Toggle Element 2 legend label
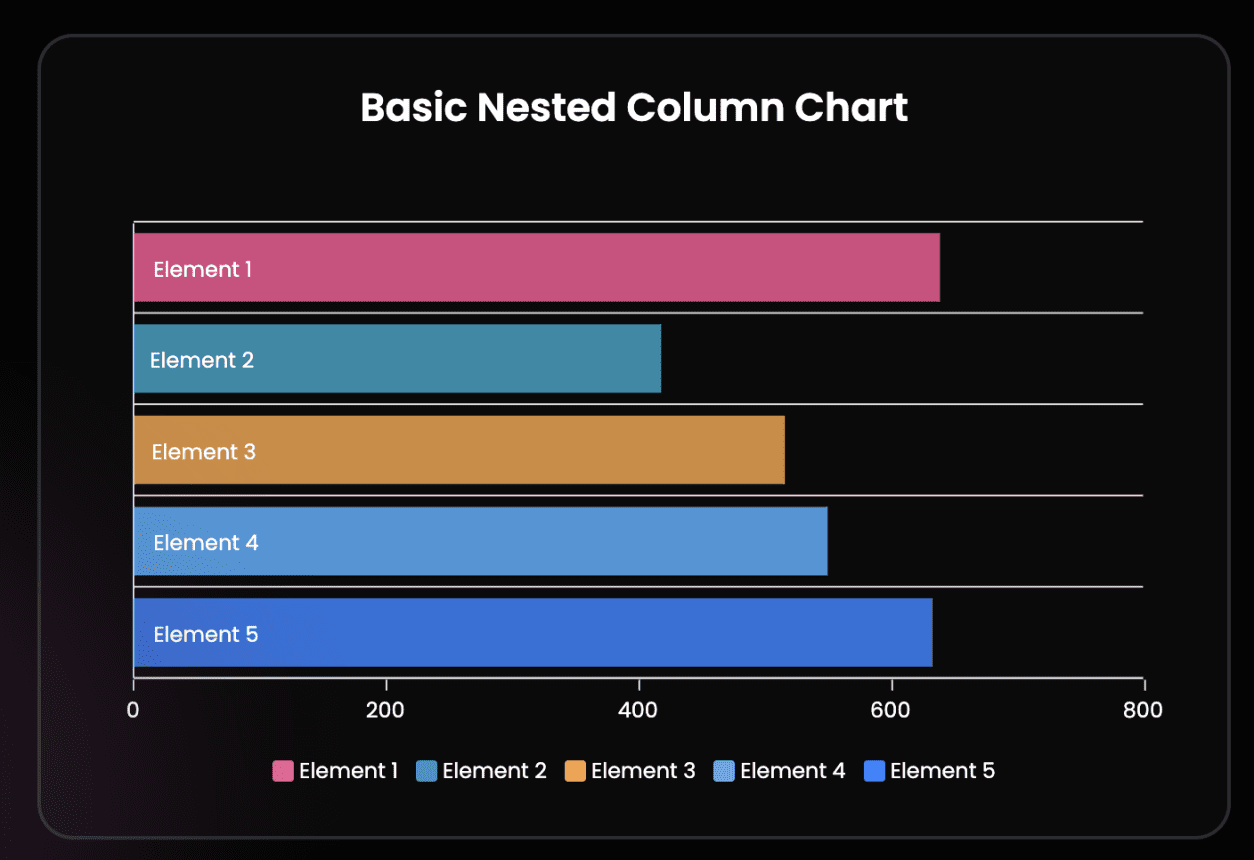Screen dimensions: 1254x860 pyautogui.click(x=494, y=771)
